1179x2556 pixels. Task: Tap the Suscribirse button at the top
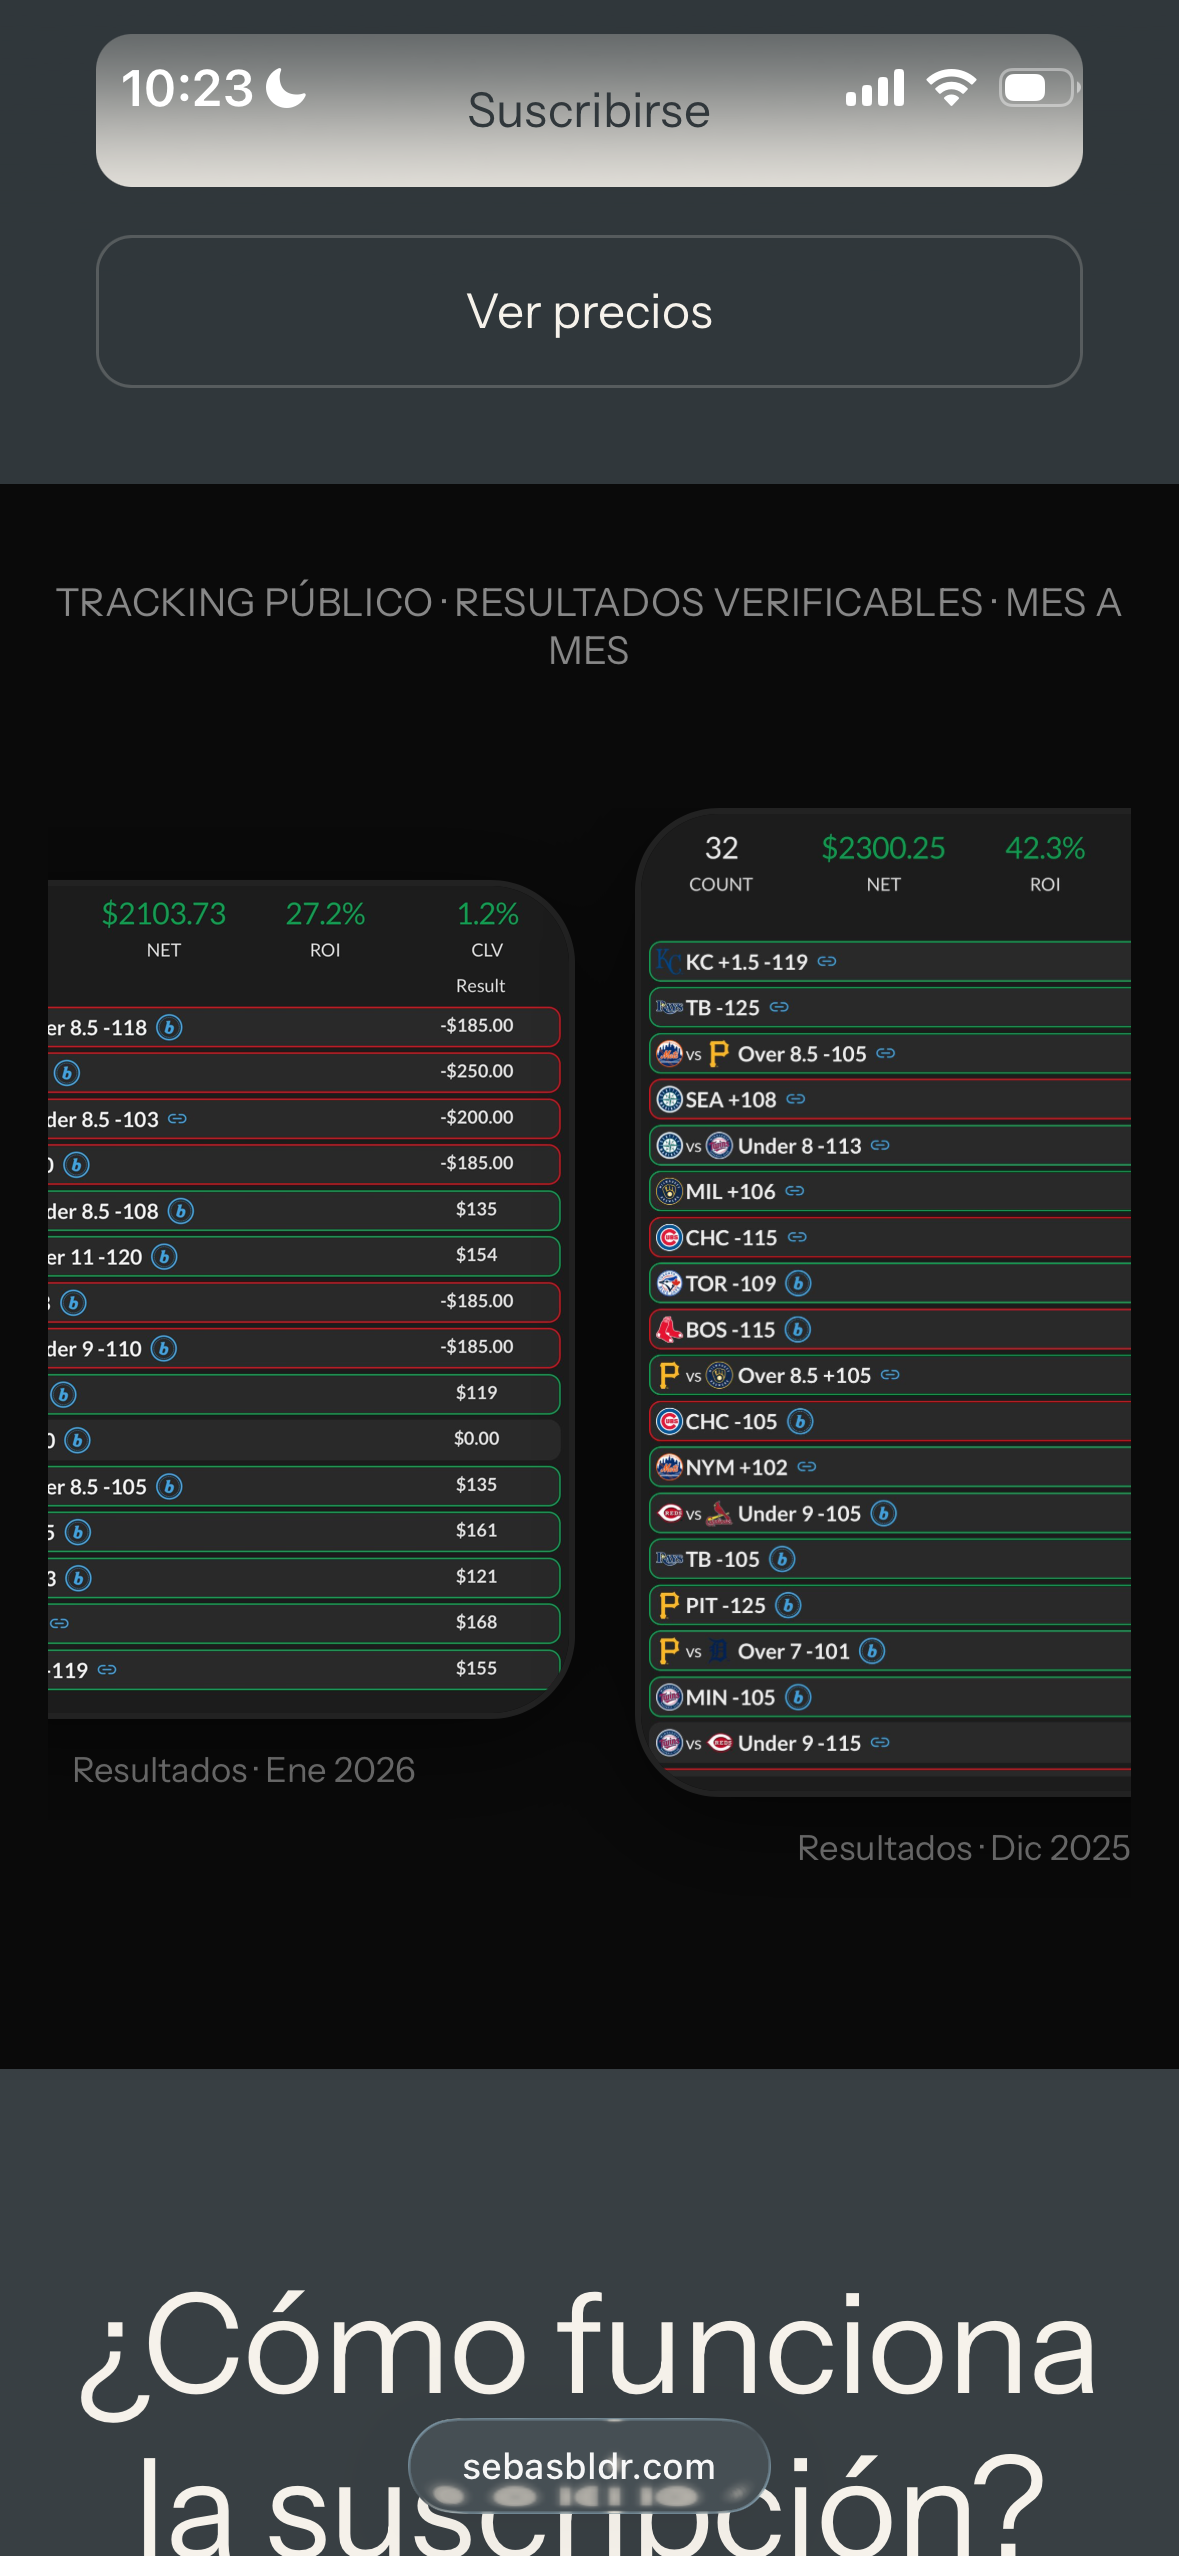click(x=589, y=109)
